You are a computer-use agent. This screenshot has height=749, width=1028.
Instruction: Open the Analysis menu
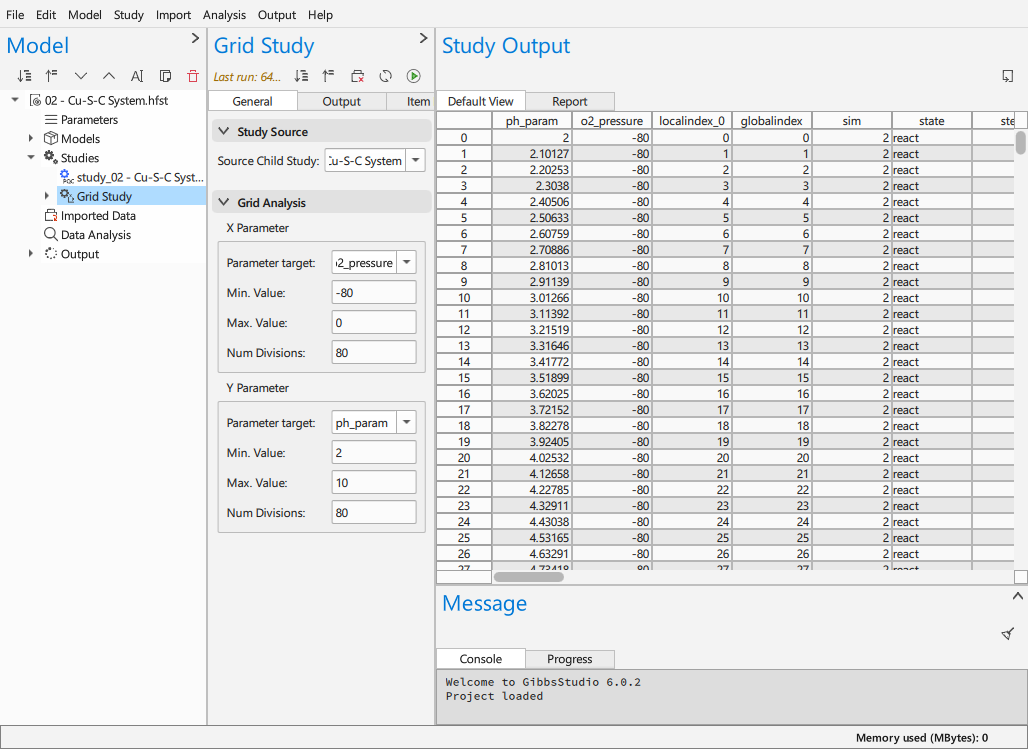[224, 14]
